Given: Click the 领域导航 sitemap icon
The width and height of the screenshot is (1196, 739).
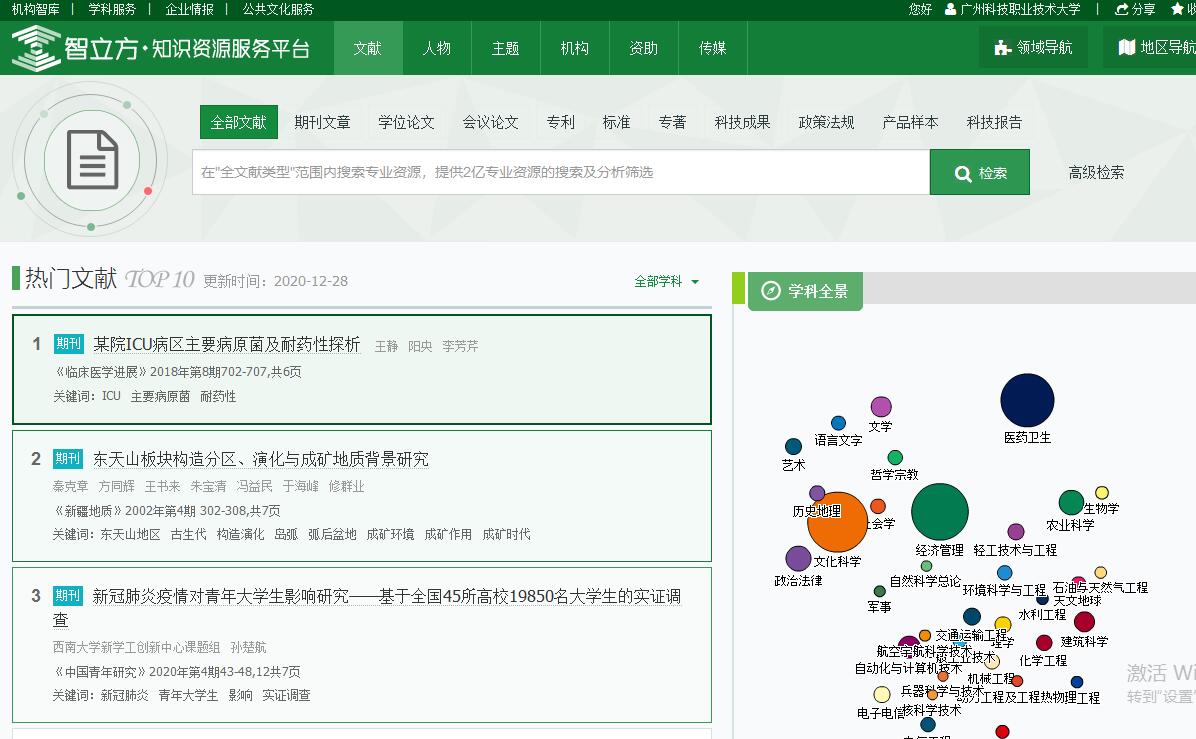Looking at the screenshot, I should pos(1002,48).
